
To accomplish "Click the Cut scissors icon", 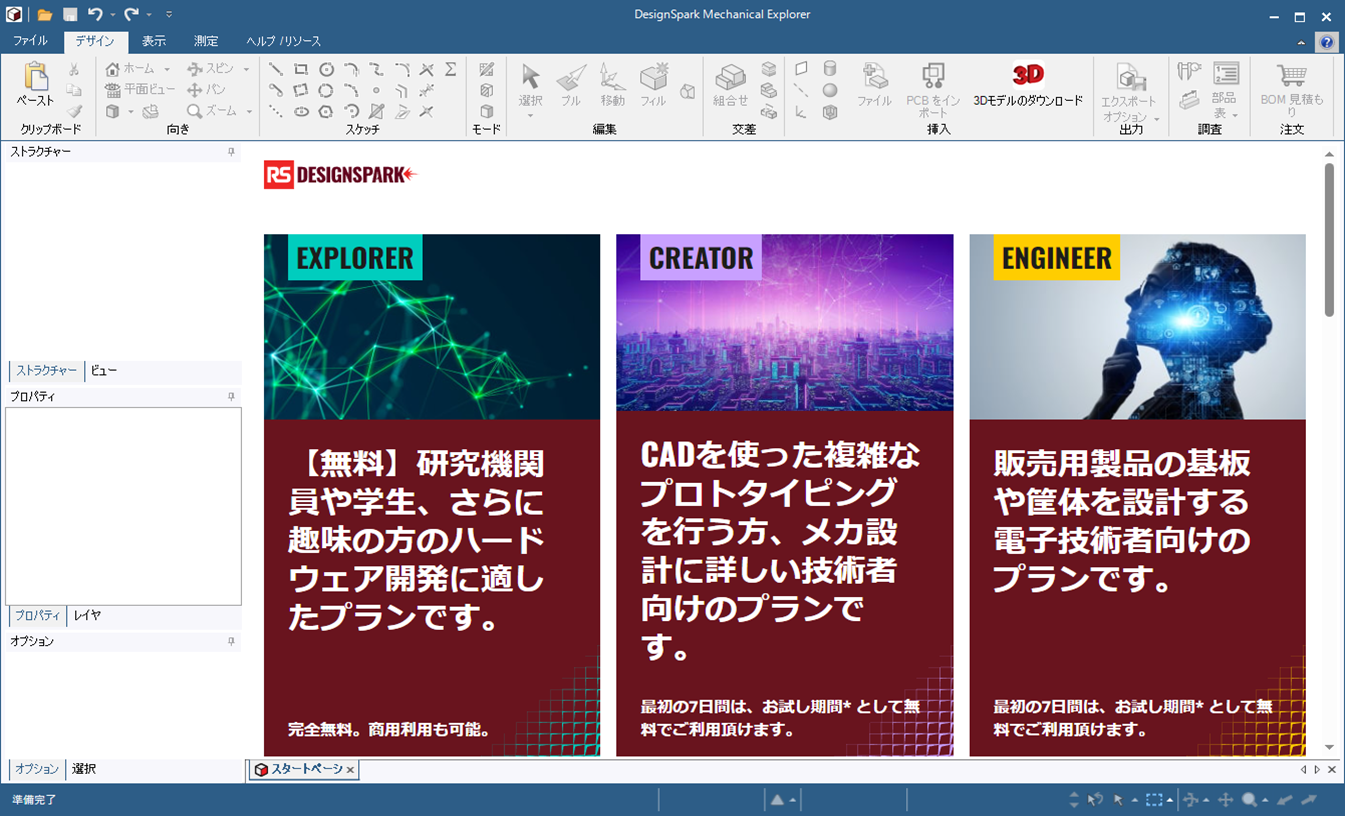I will point(74,69).
